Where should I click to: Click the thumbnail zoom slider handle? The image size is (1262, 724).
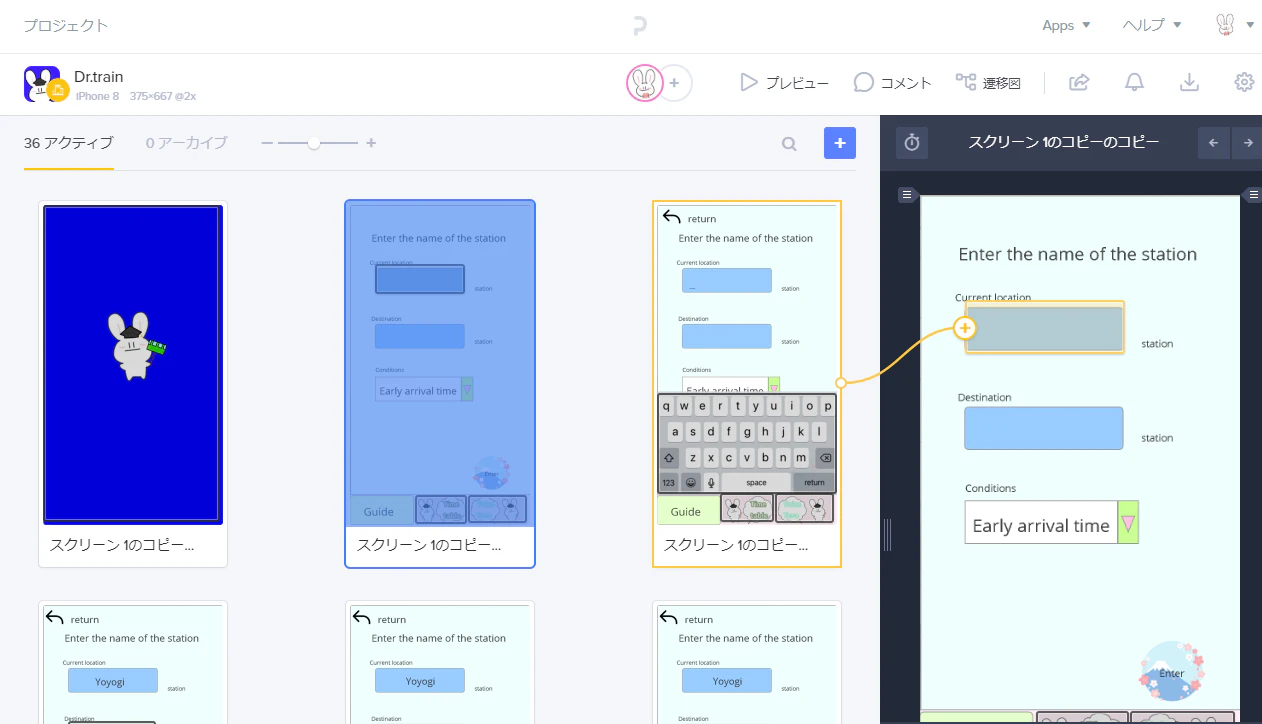[x=314, y=143]
